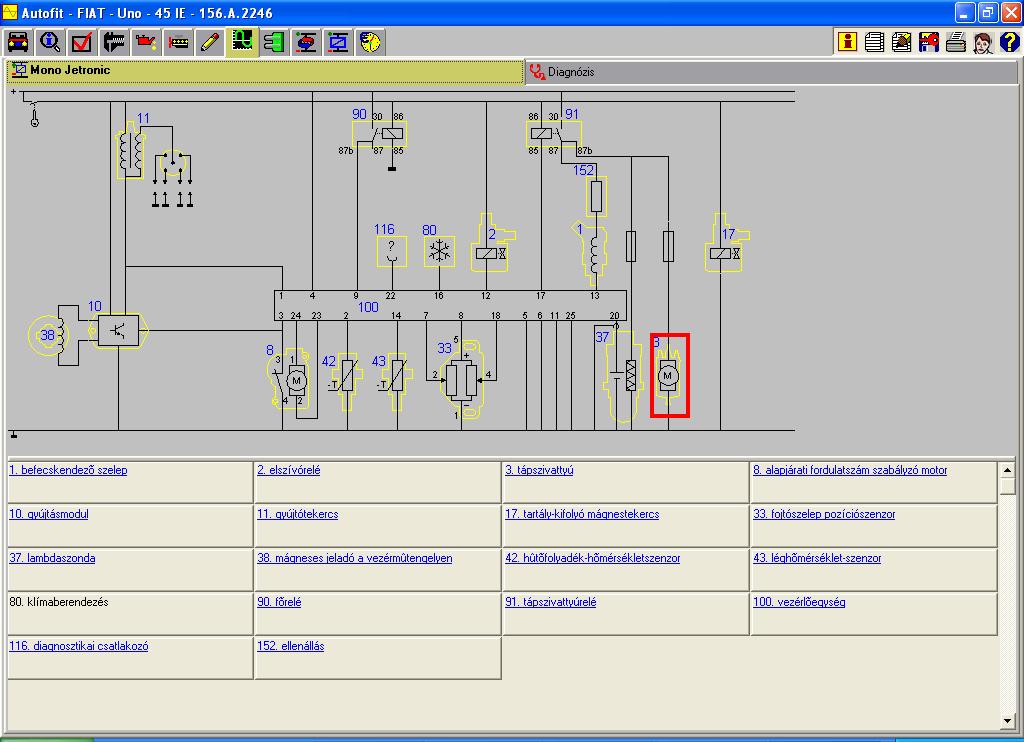Click air temperature sensor symbol 43
The image size is (1024, 742).
[x=397, y=380]
